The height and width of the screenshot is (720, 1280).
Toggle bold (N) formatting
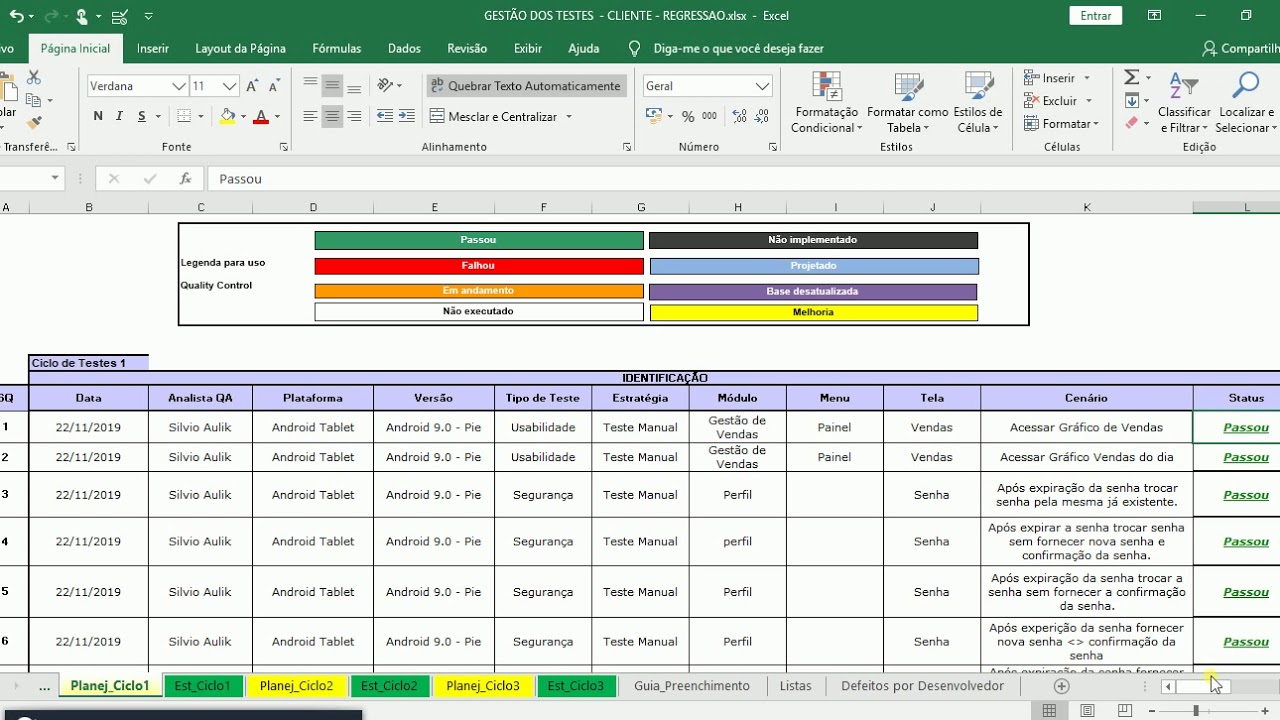98,117
